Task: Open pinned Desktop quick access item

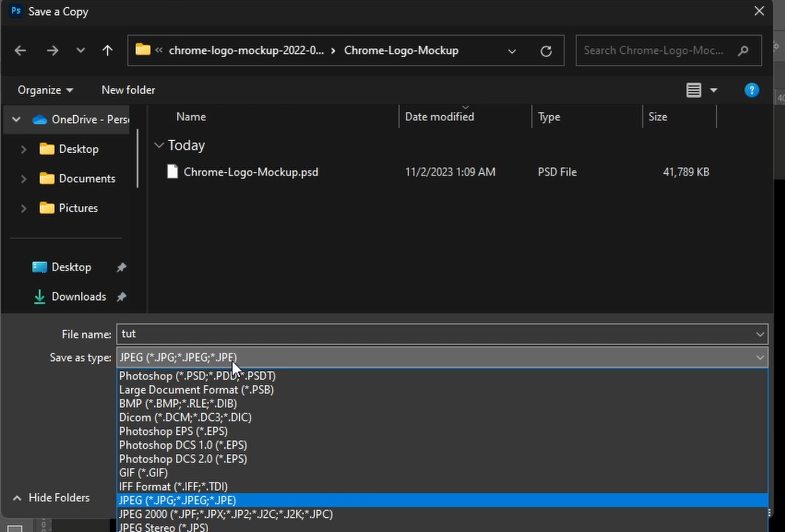Action: point(62,267)
